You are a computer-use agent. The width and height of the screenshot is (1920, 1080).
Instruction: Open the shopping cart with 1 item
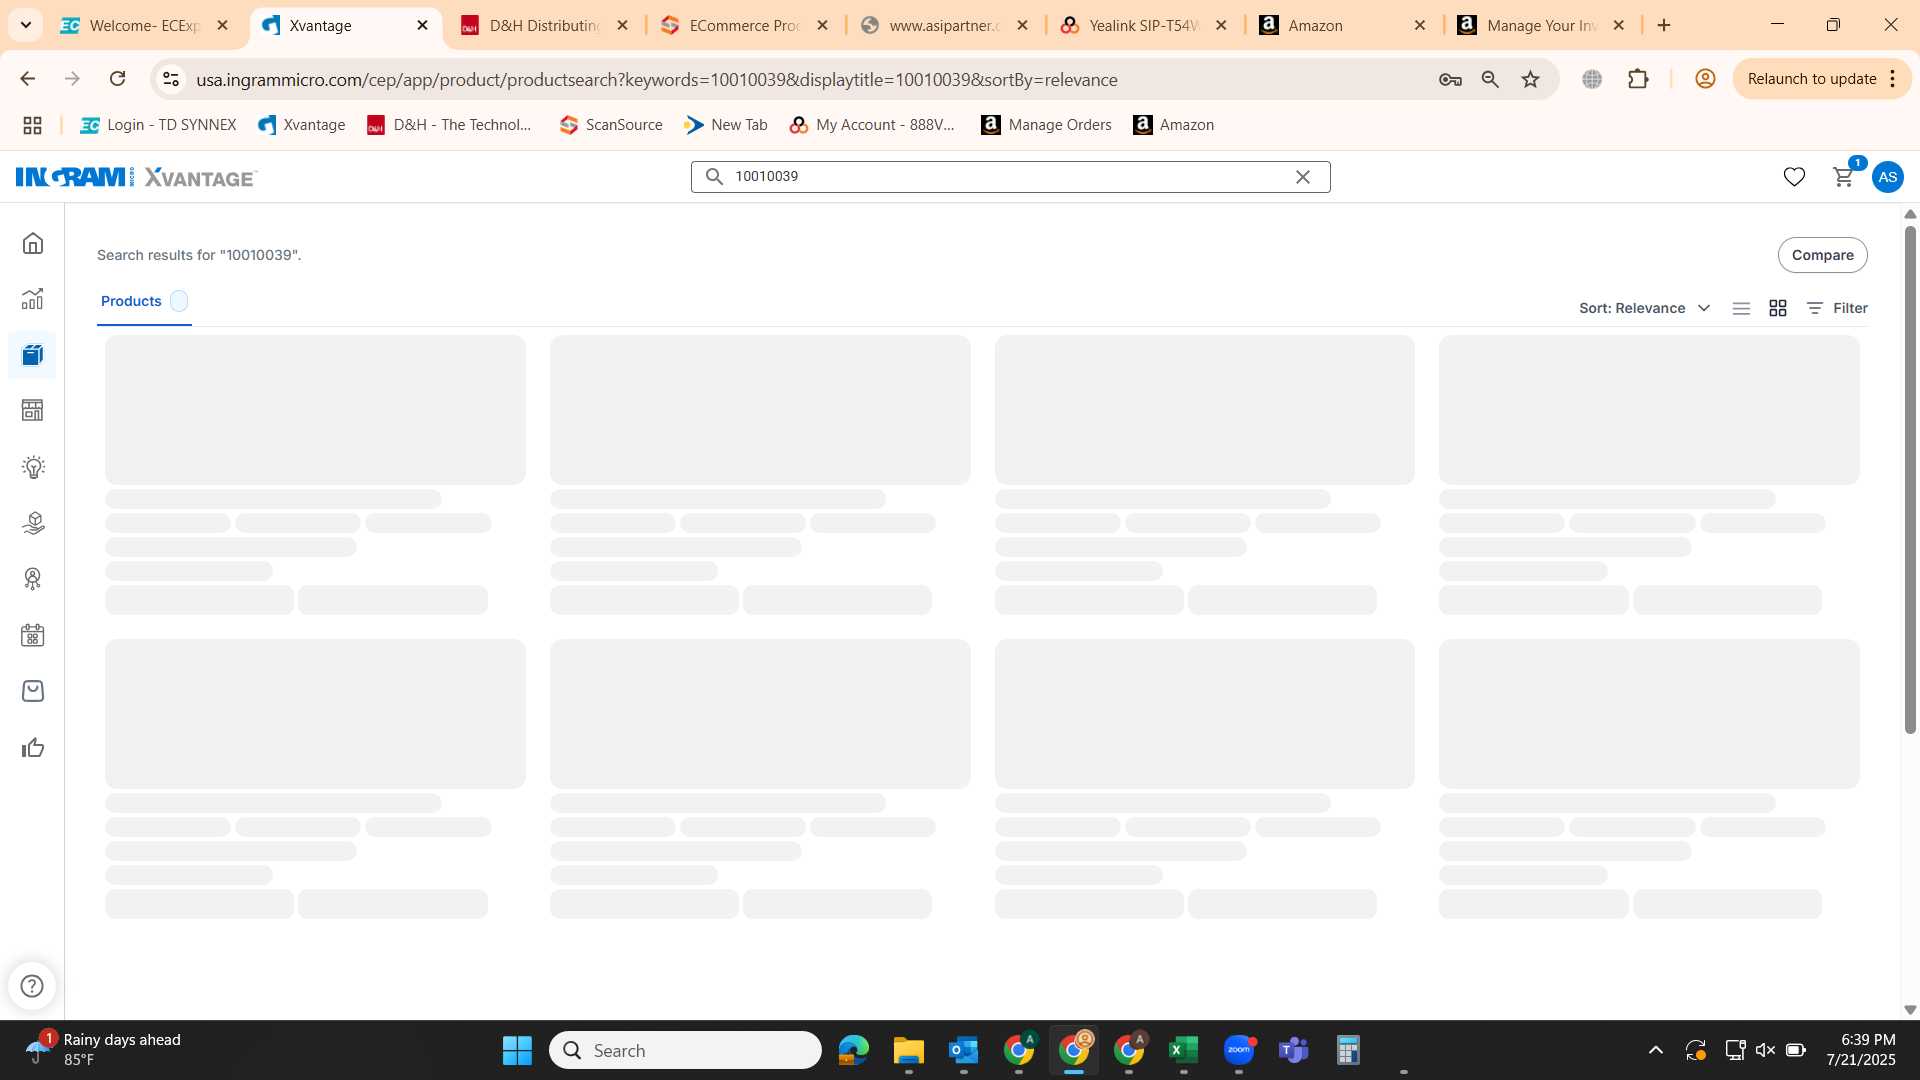tap(1843, 177)
